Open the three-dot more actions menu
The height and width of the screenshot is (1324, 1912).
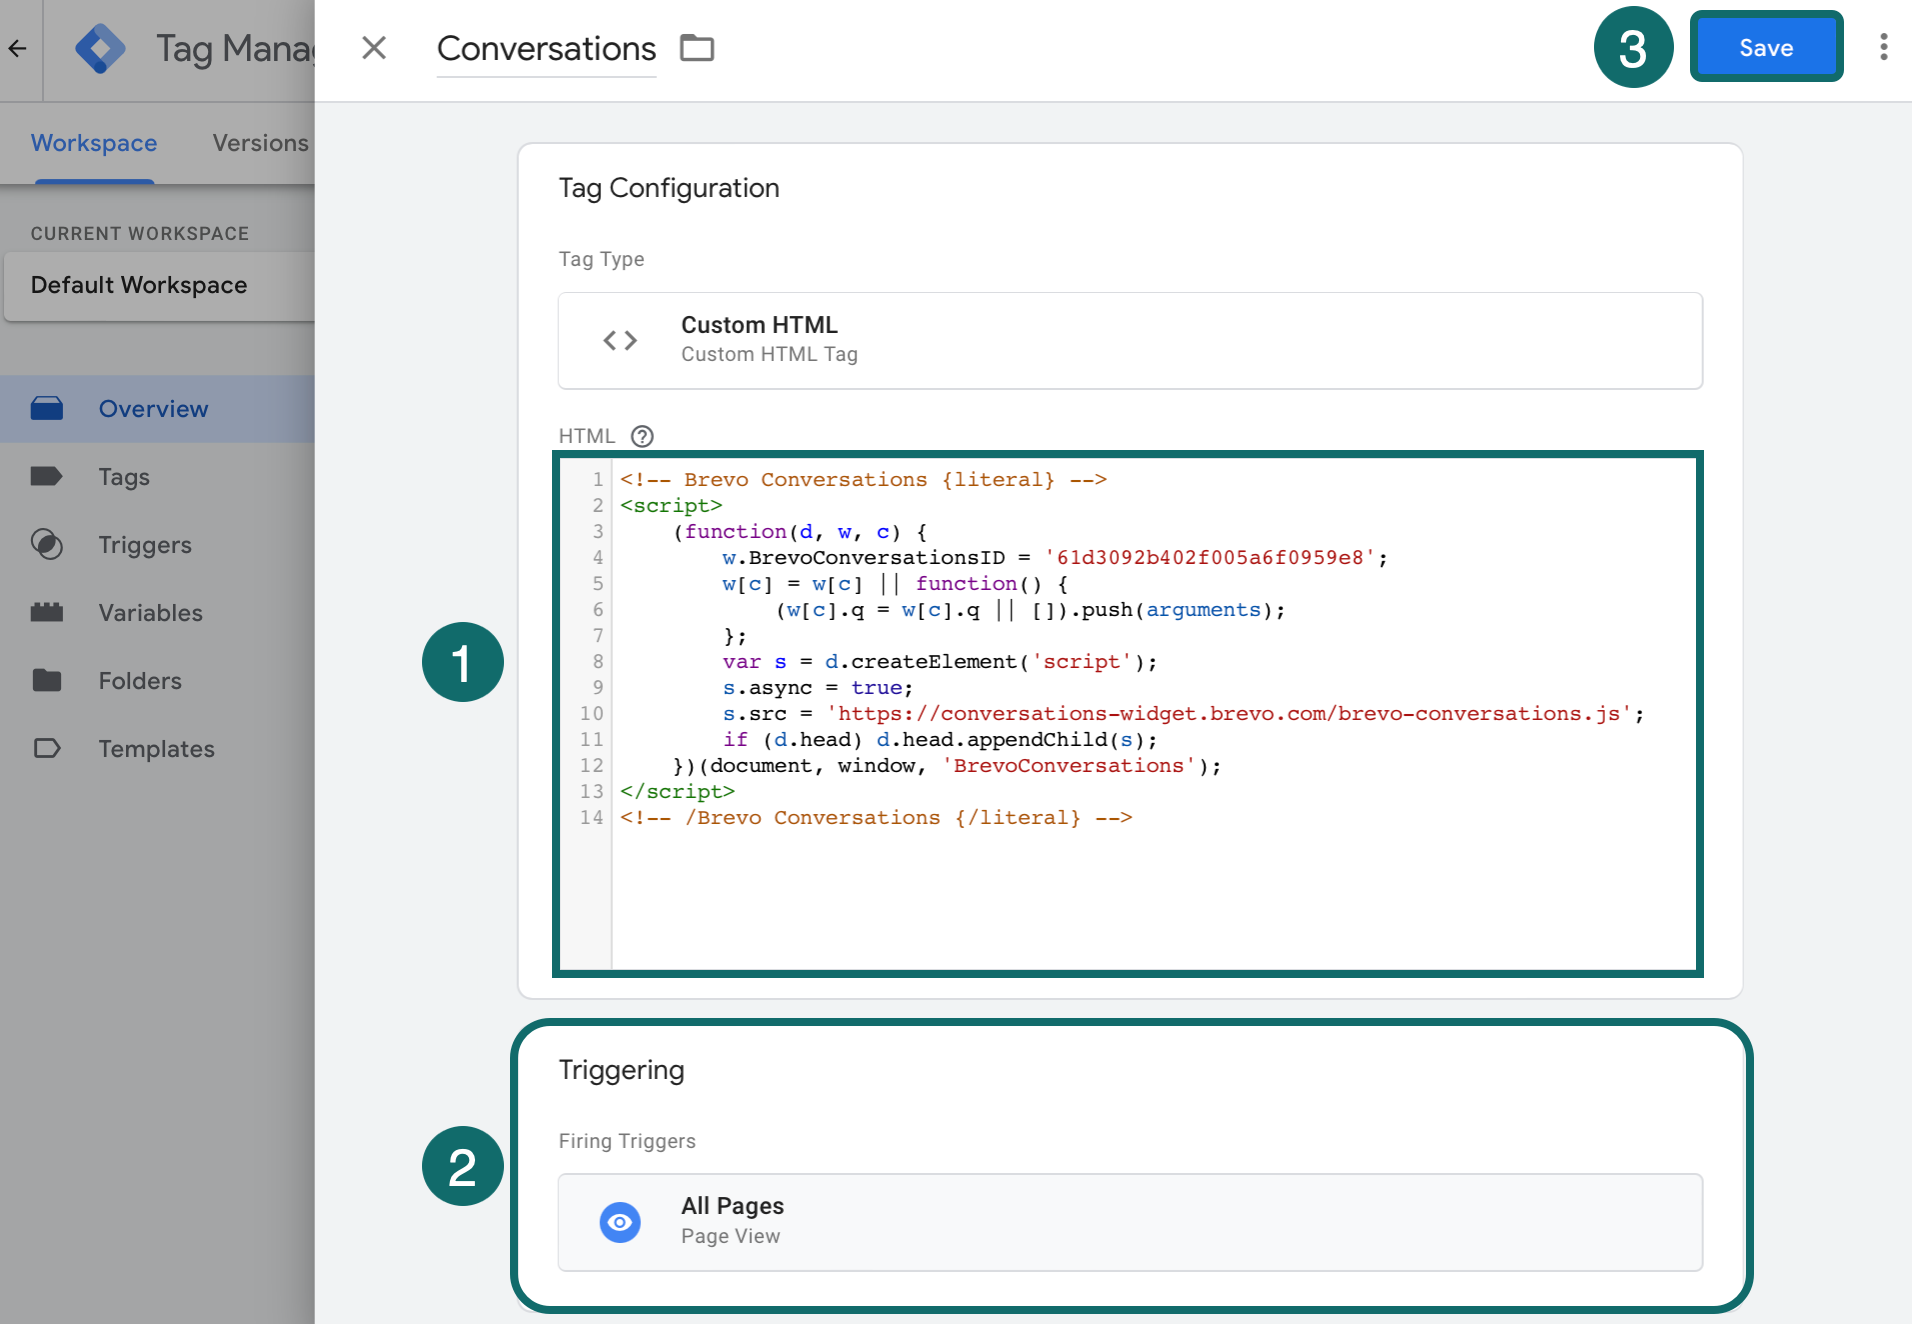(x=1883, y=47)
